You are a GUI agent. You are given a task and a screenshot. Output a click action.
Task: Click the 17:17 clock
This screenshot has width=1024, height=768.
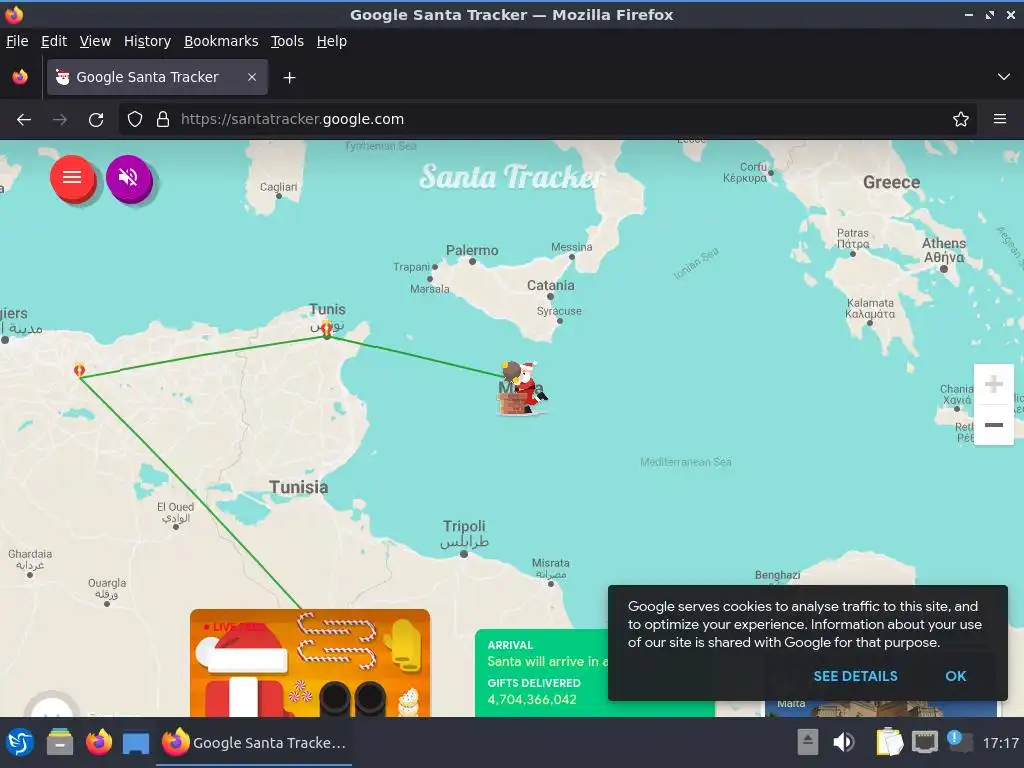click(1000, 743)
